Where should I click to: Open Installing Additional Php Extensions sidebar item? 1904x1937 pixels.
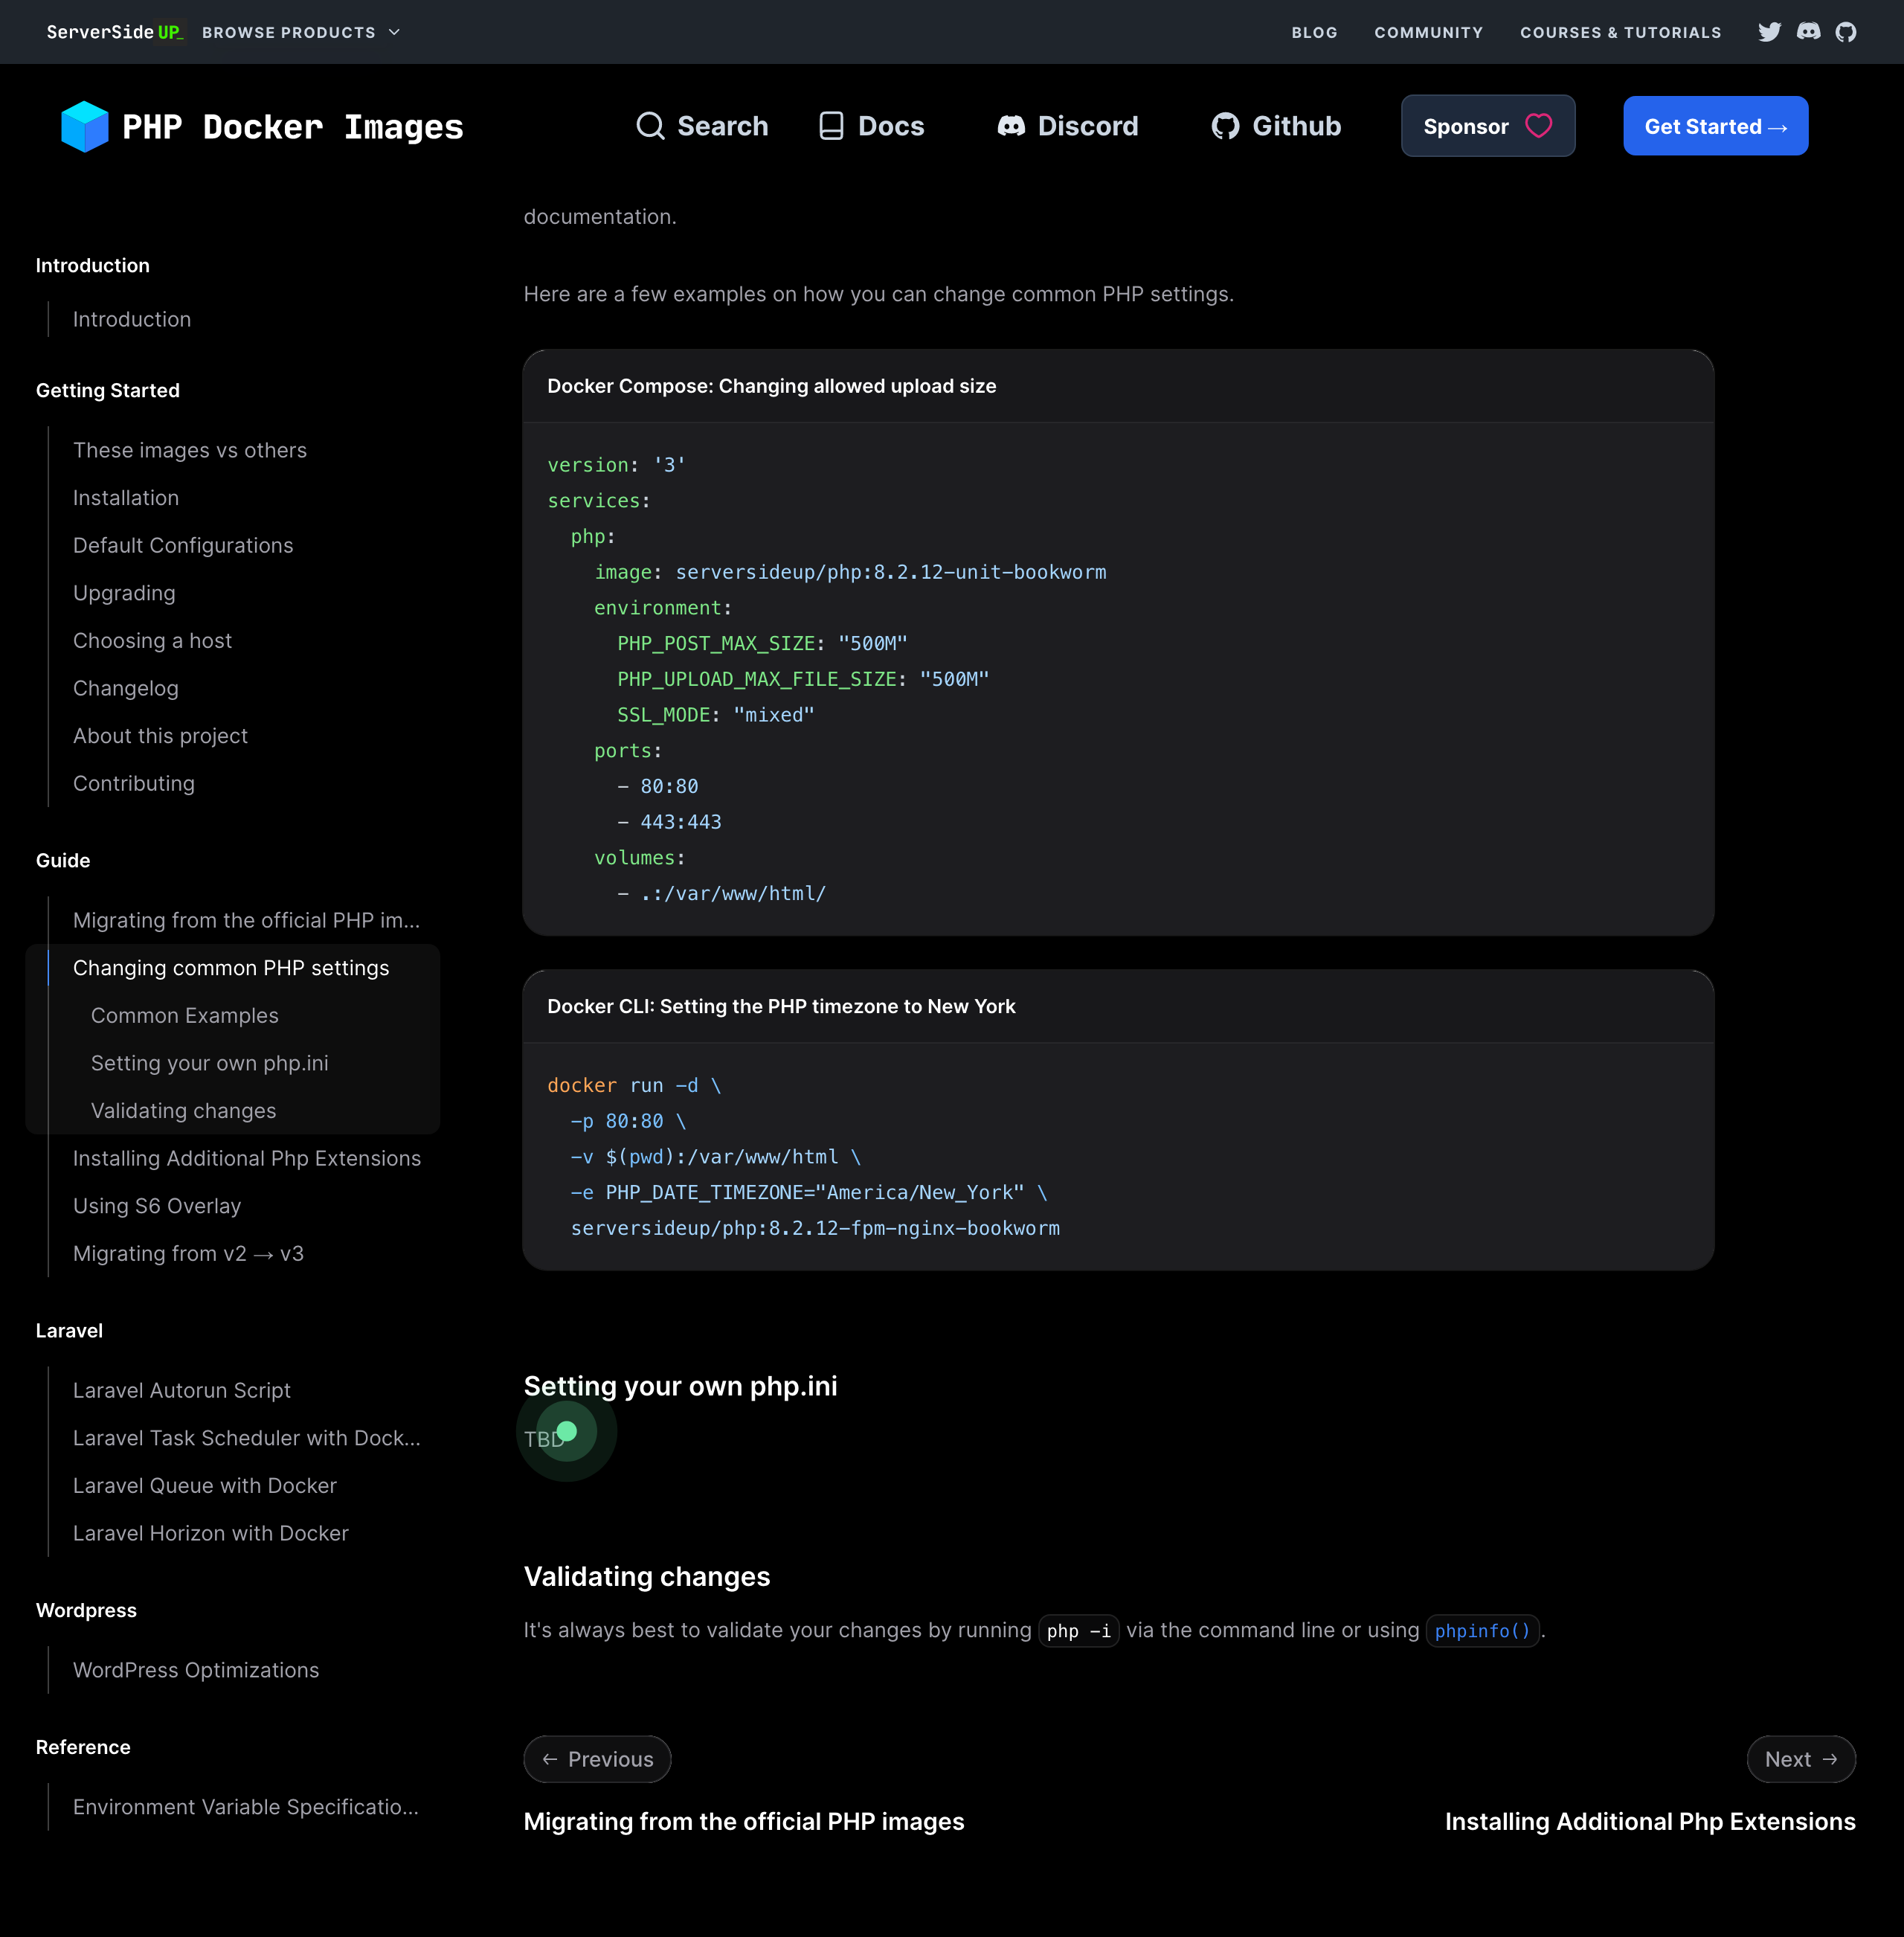[x=246, y=1158]
